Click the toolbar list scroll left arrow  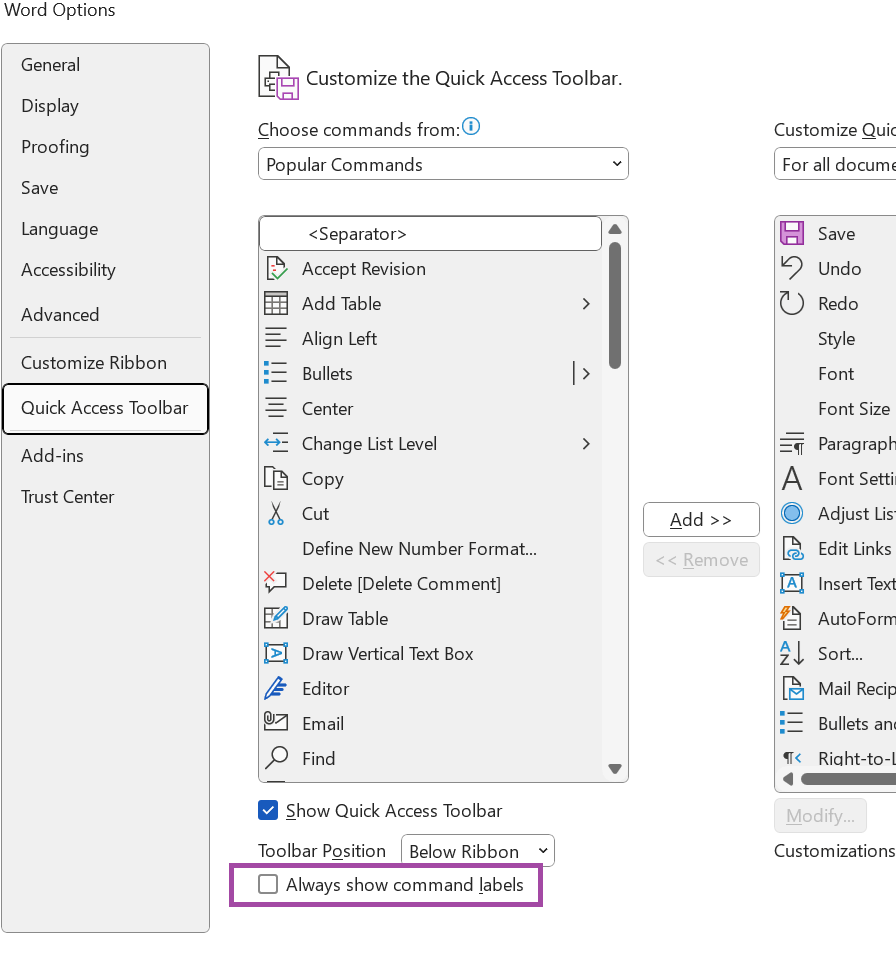(x=788, y=779)
